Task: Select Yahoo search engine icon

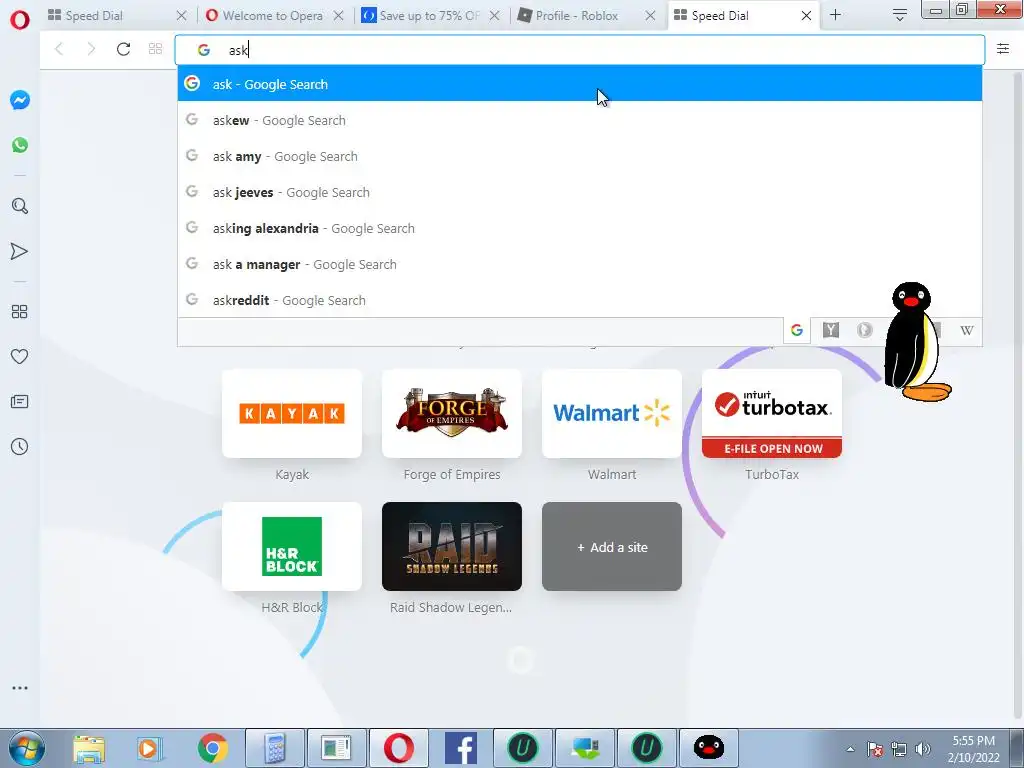Action: click(x=831, y=330)
